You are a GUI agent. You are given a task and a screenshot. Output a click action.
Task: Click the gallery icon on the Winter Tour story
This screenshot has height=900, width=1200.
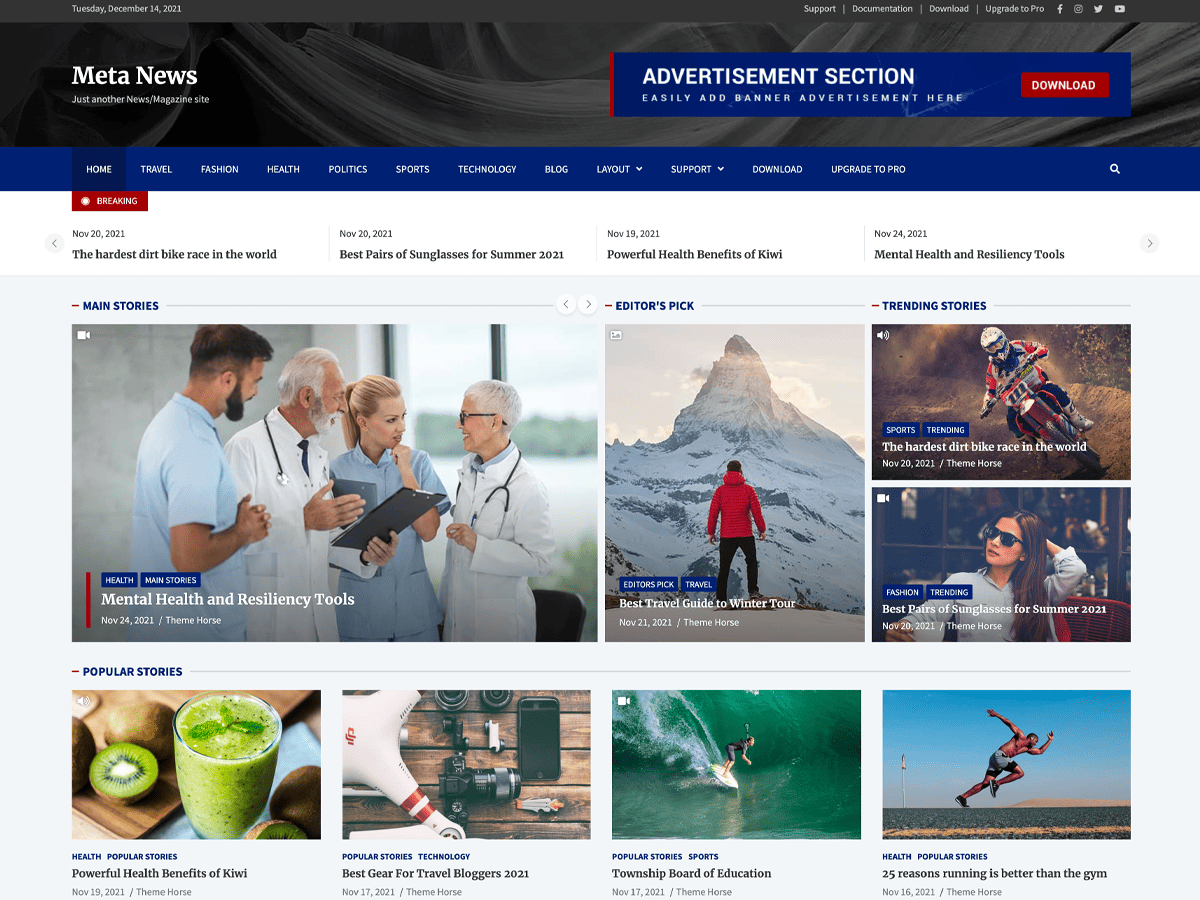617,335
